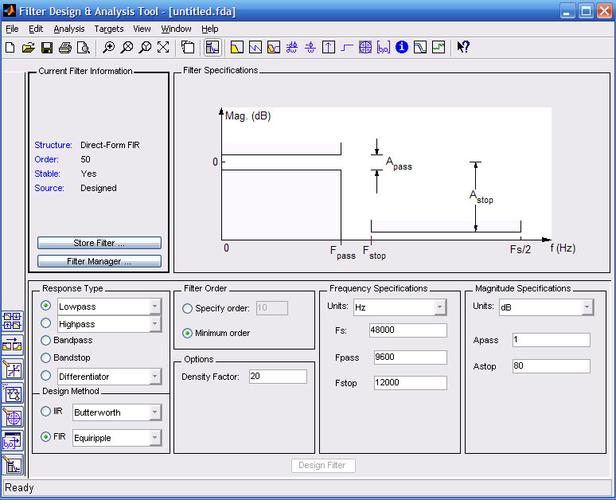
Task: Click the Design Filter button
Action: point(323,465)
